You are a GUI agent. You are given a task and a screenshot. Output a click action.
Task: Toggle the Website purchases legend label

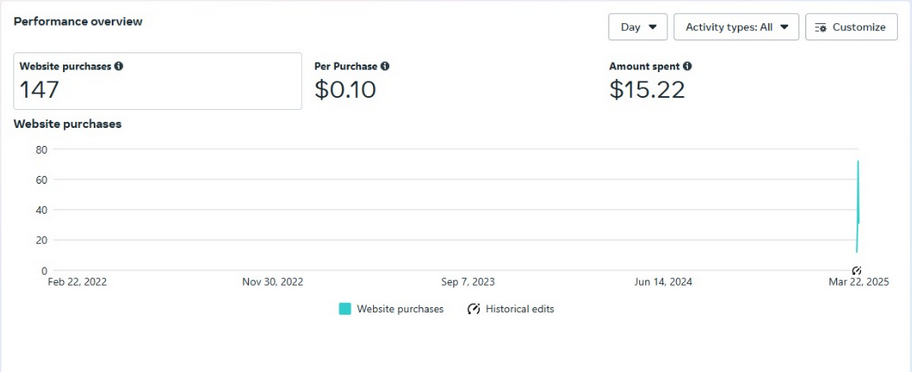[400, 309]
